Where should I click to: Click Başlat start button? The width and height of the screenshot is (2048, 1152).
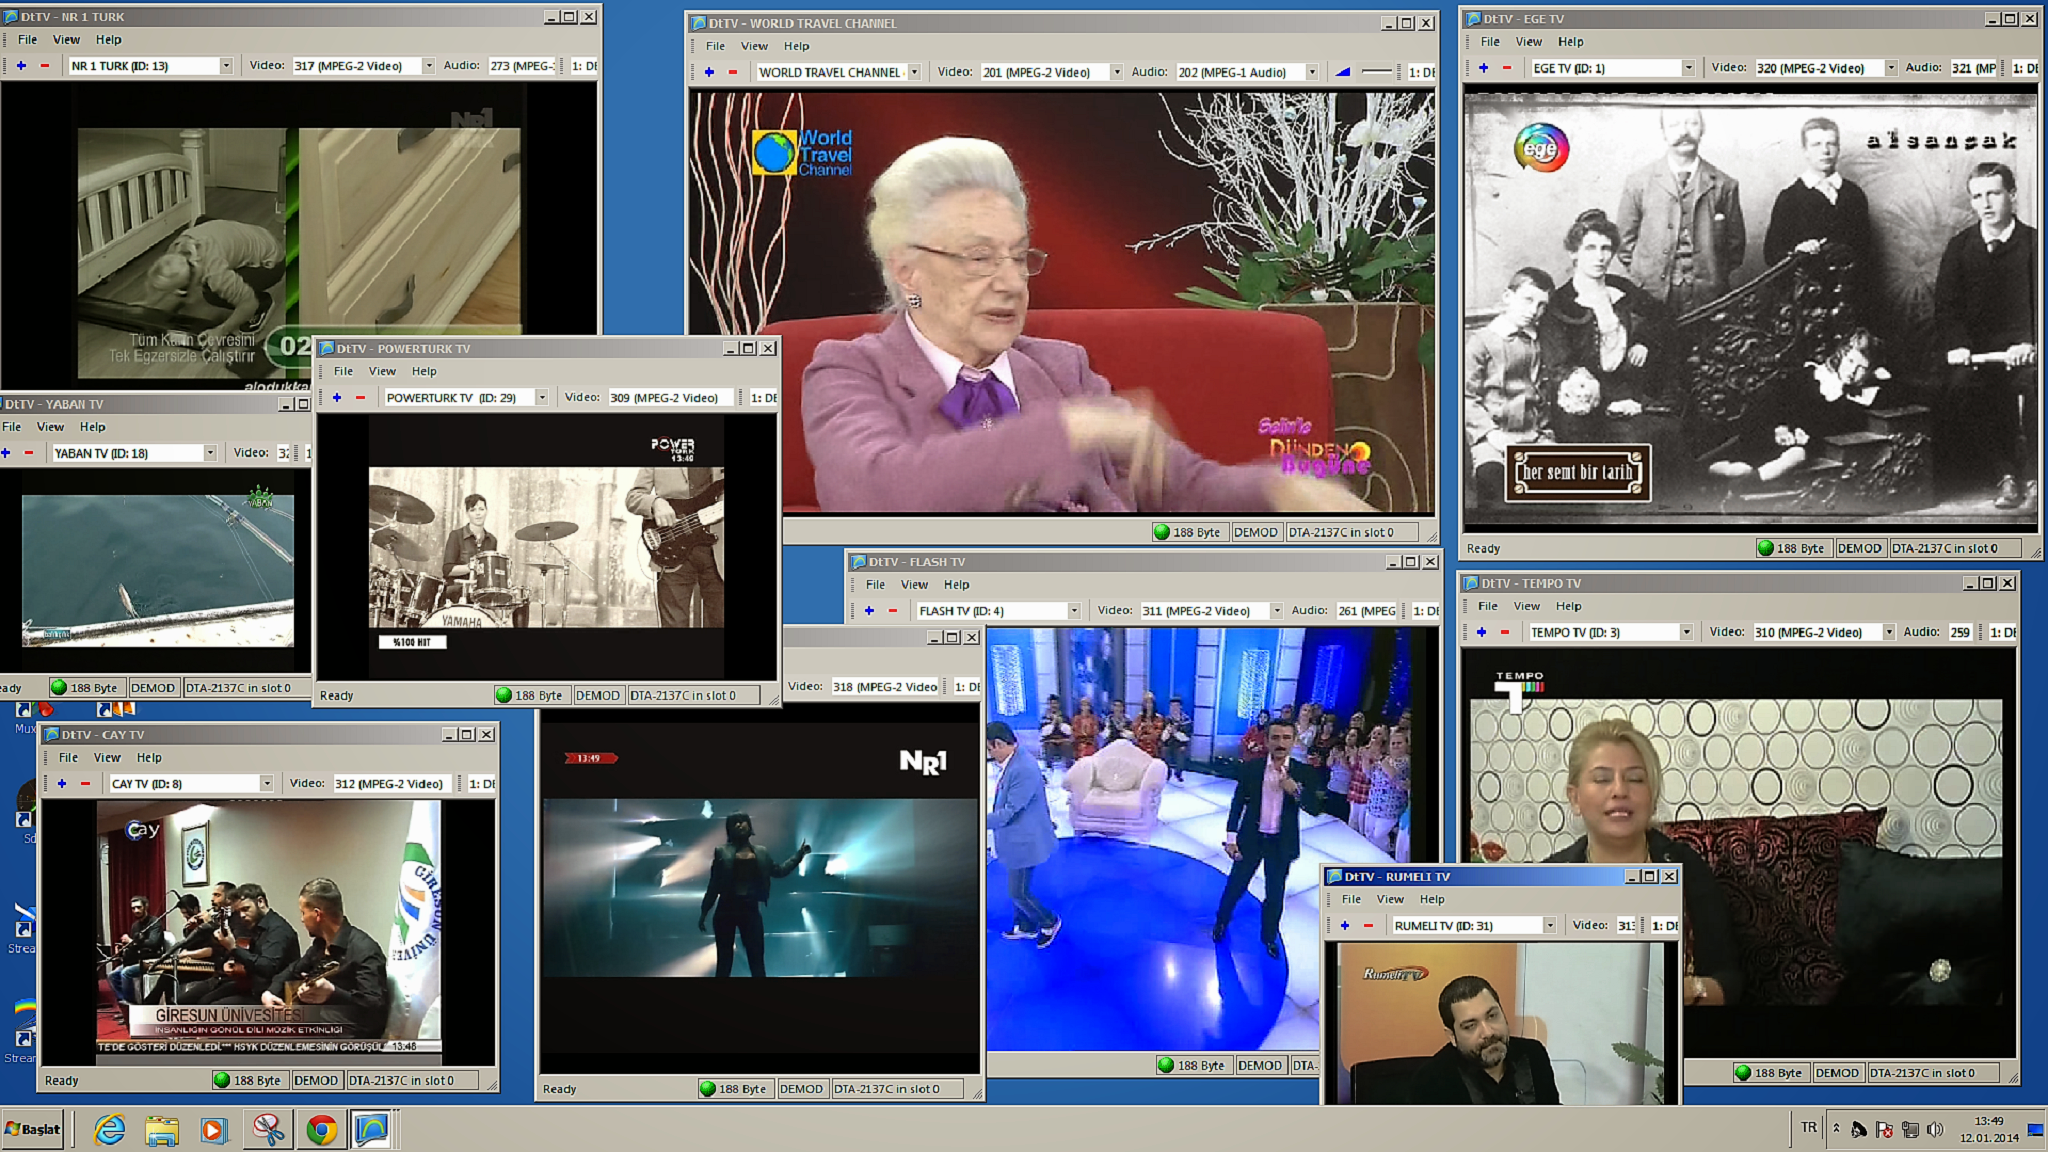[33, 1129]
